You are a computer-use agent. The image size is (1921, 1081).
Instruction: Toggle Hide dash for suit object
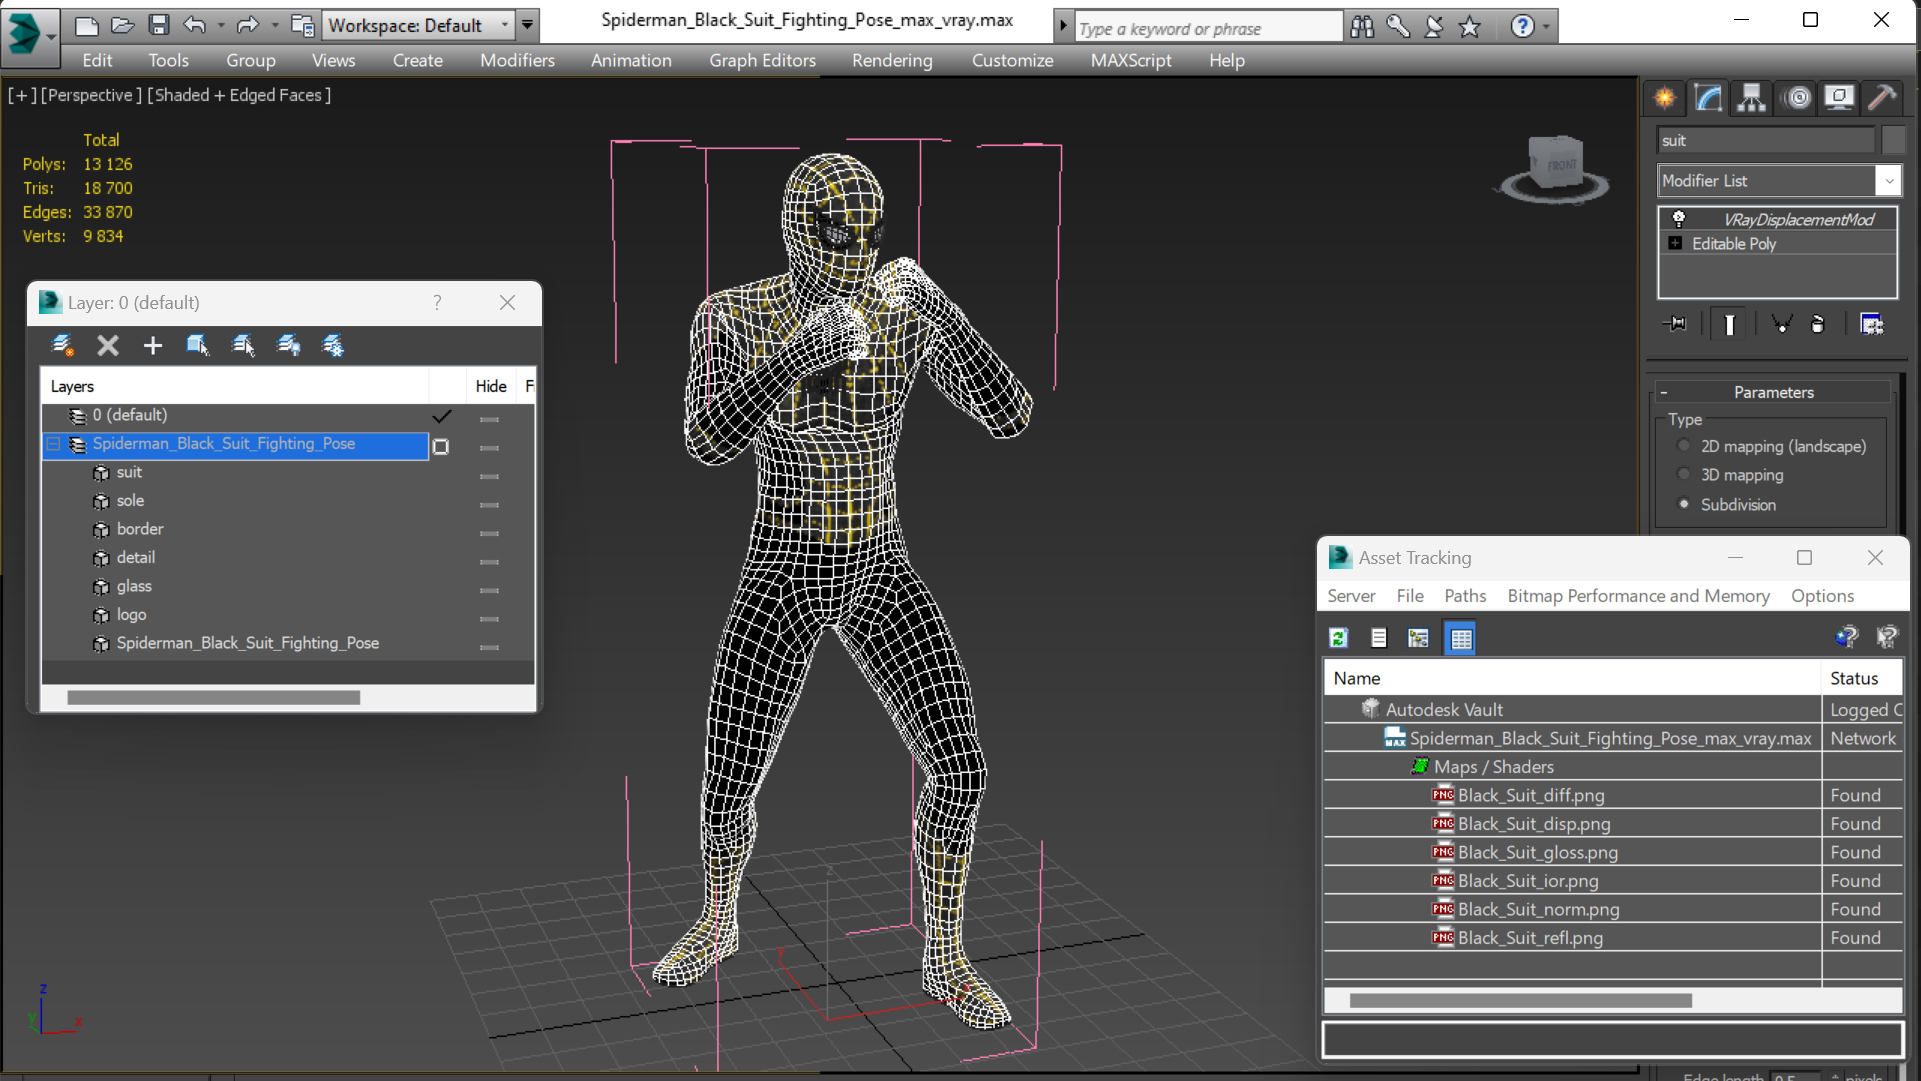[x=489, y=475]
